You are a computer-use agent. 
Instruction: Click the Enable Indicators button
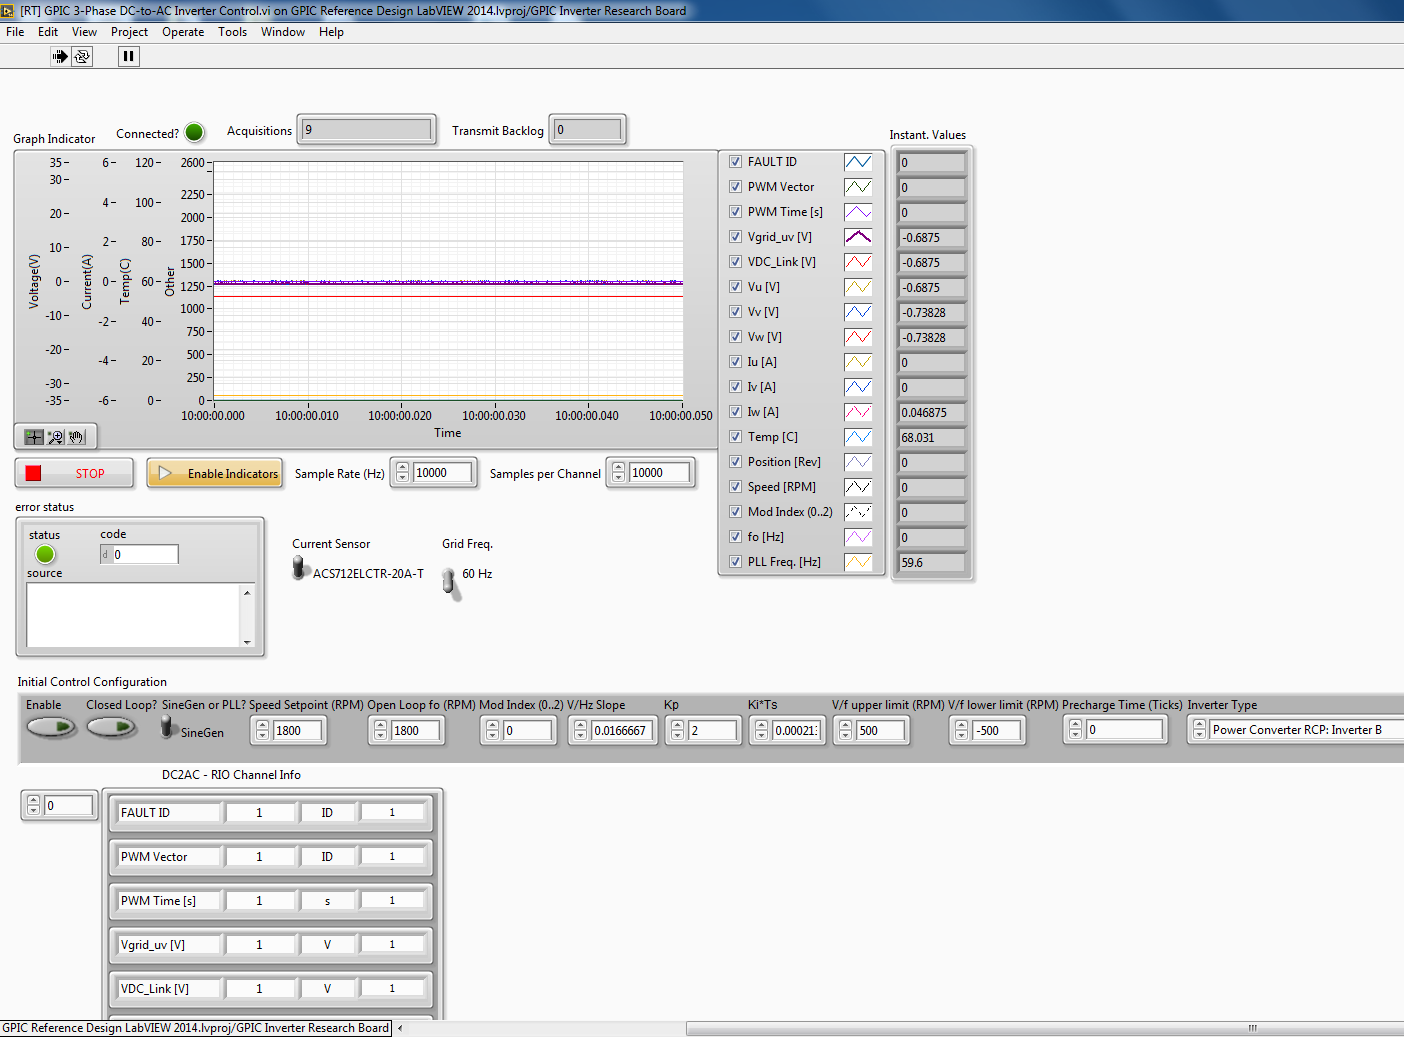point(215,473)
